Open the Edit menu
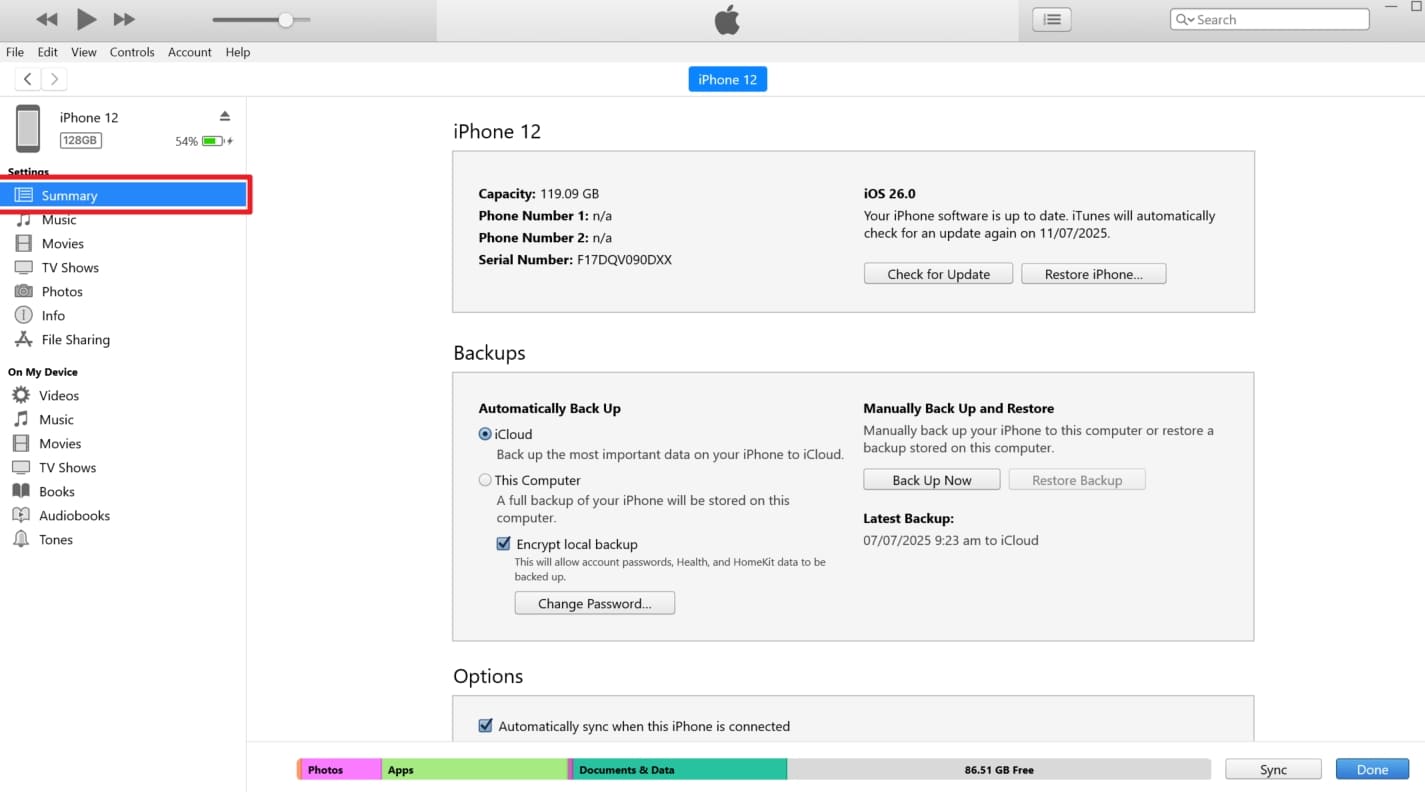The image size is (1425, 792). [x=48, y=52]
